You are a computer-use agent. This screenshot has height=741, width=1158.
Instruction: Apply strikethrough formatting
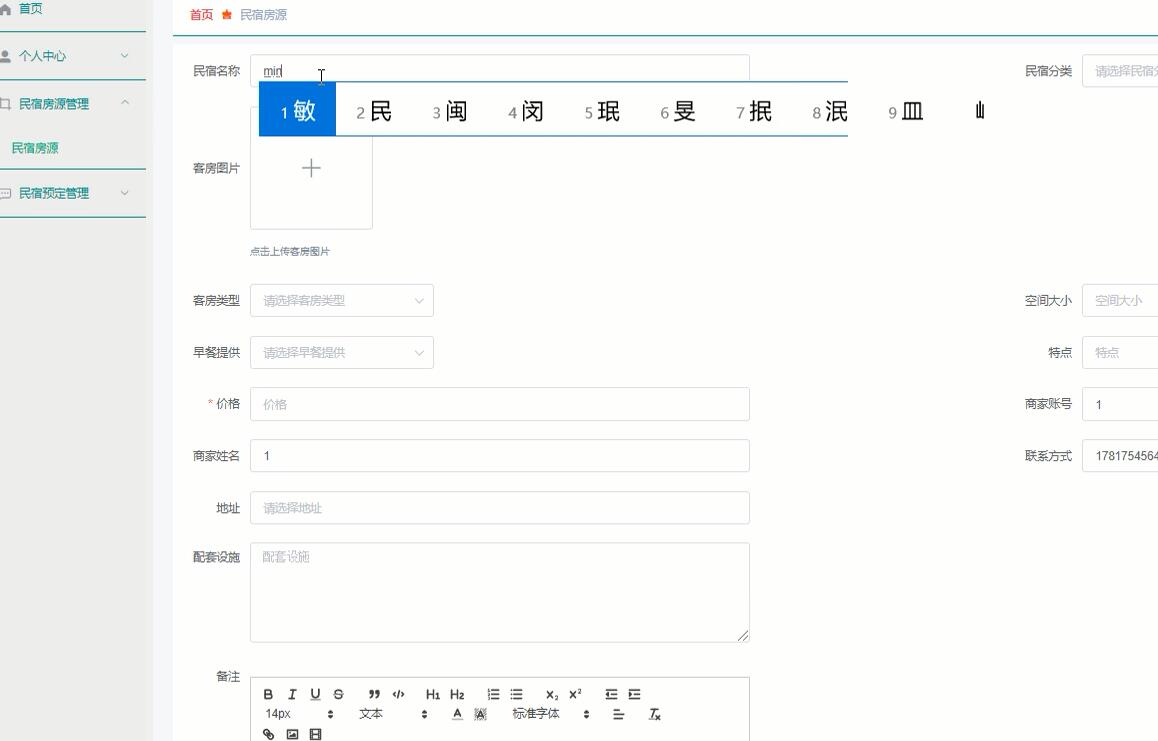pyautogui.click(x=337, y=694)
